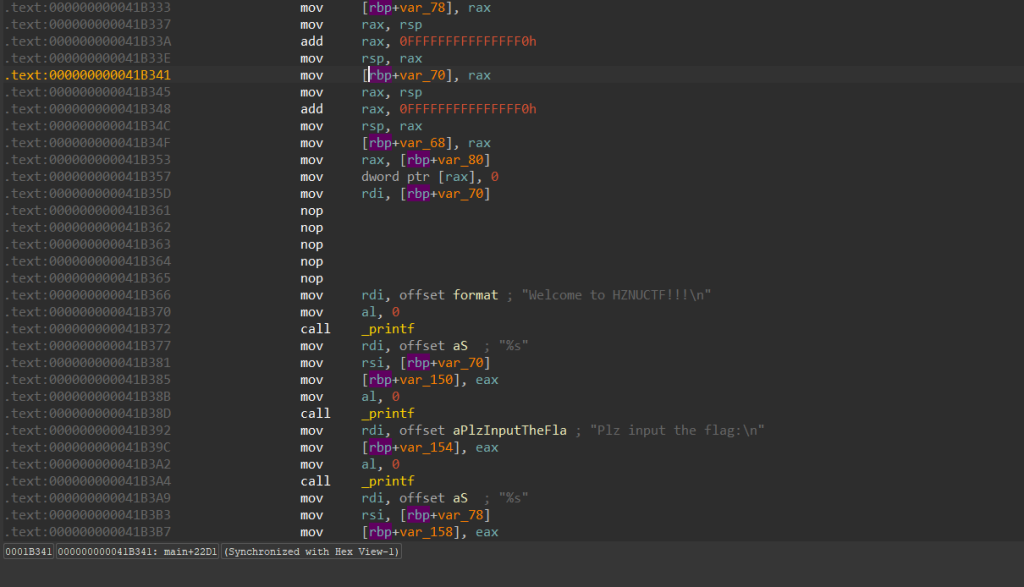Select the offset format operand
This screenshot has height=587, width=1024.
coord(449,295)
